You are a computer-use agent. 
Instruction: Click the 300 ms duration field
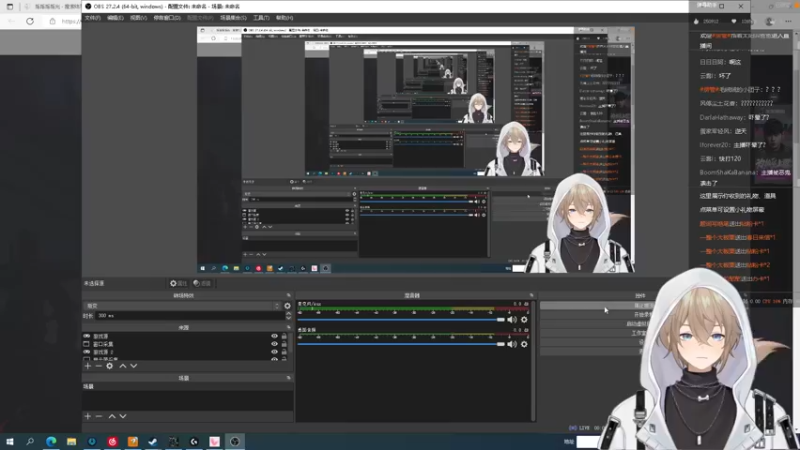coord(190,316)
